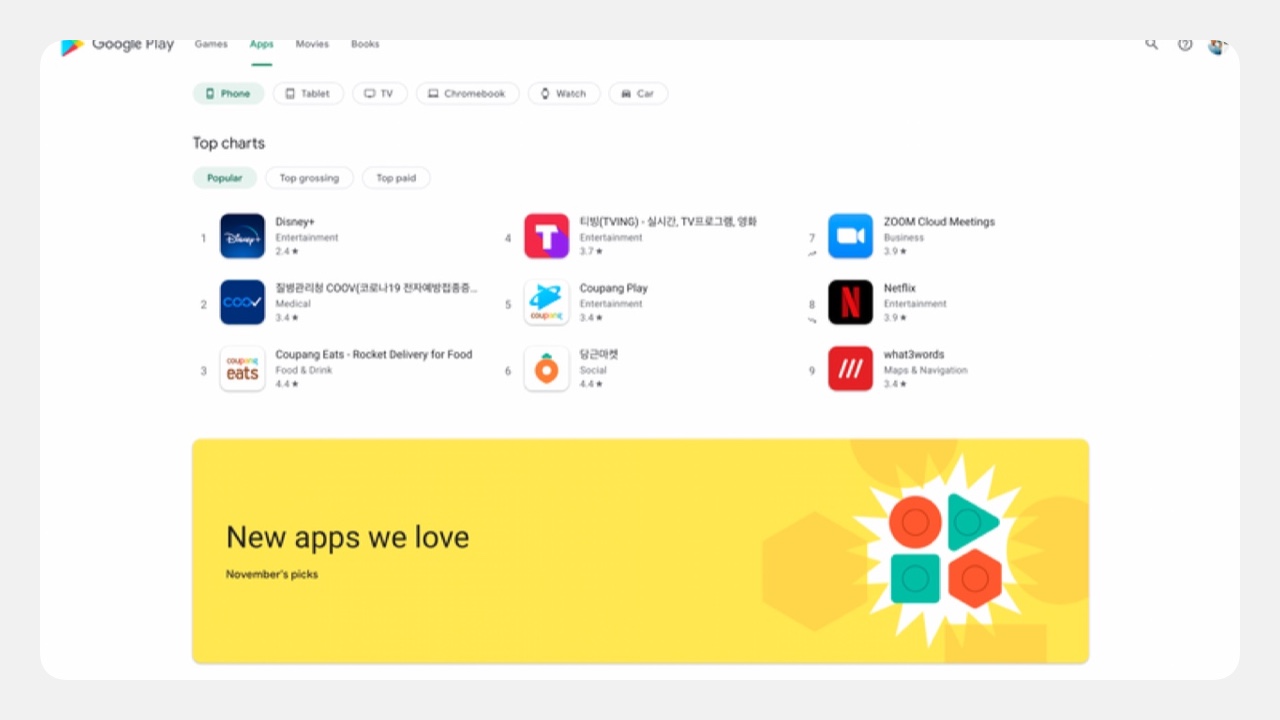Select the TV device filter
Viewport: 1280px width, 720px height.
380,93
